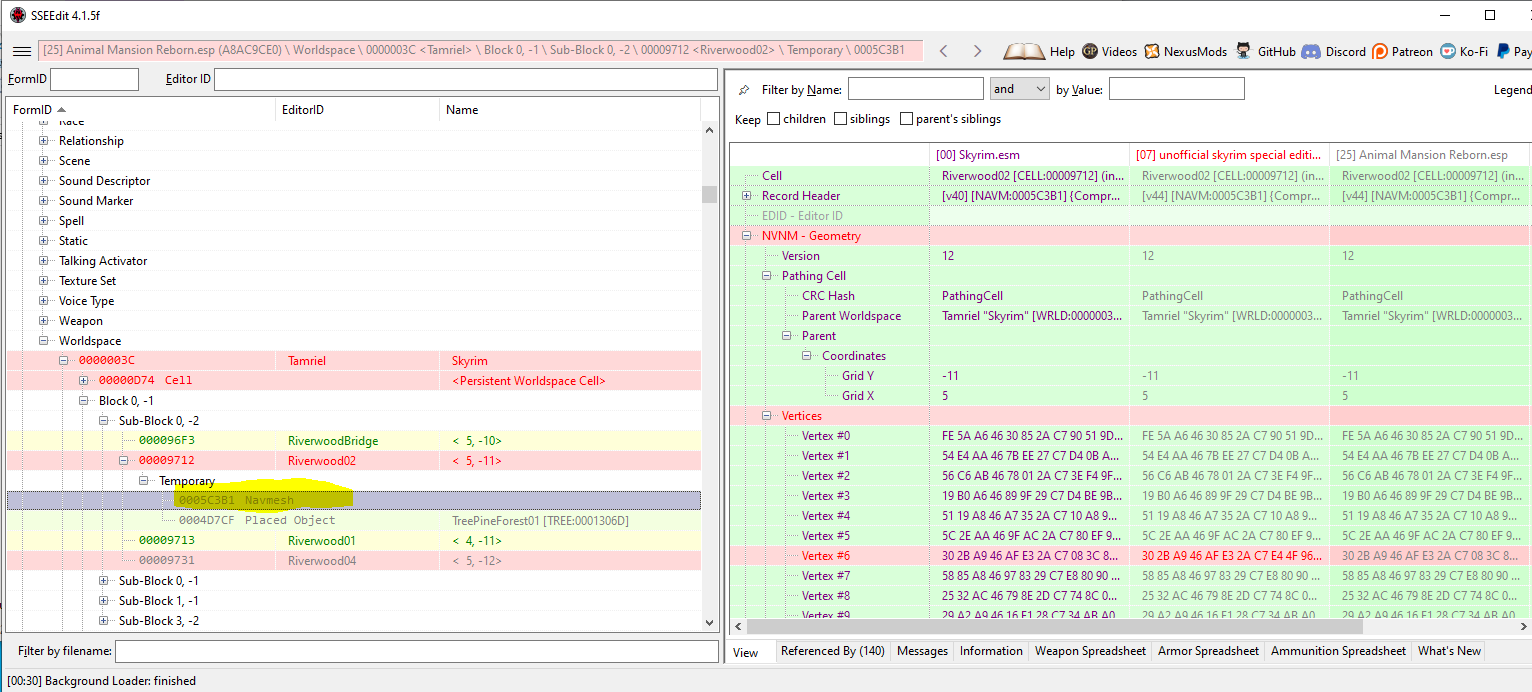
Task: Open the Ko-Fi icon link
Action: click(1448, 51)
